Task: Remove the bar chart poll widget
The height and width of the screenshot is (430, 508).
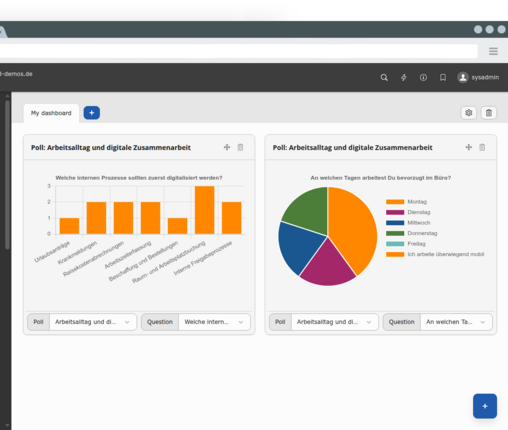Action: point(240,147)
